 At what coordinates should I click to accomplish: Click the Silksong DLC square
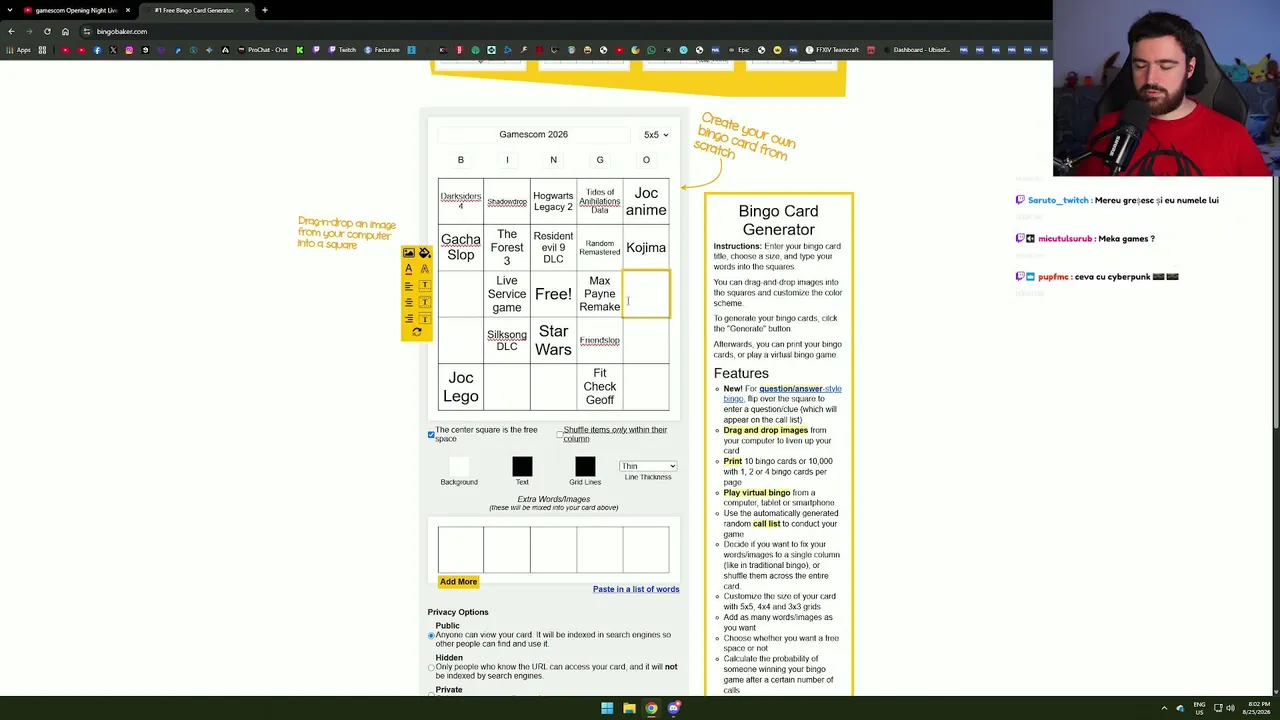pos(507,341)
